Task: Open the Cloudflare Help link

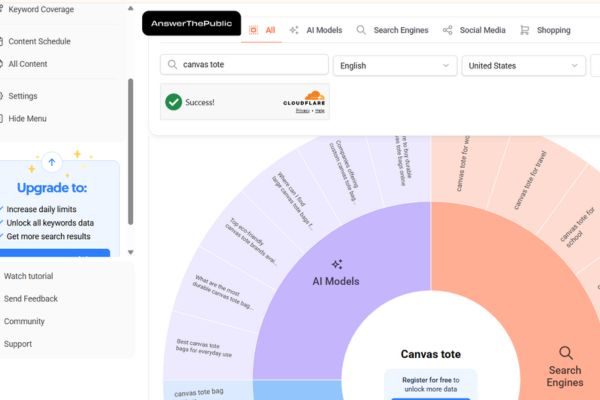Action: click(x=320, y=111)
